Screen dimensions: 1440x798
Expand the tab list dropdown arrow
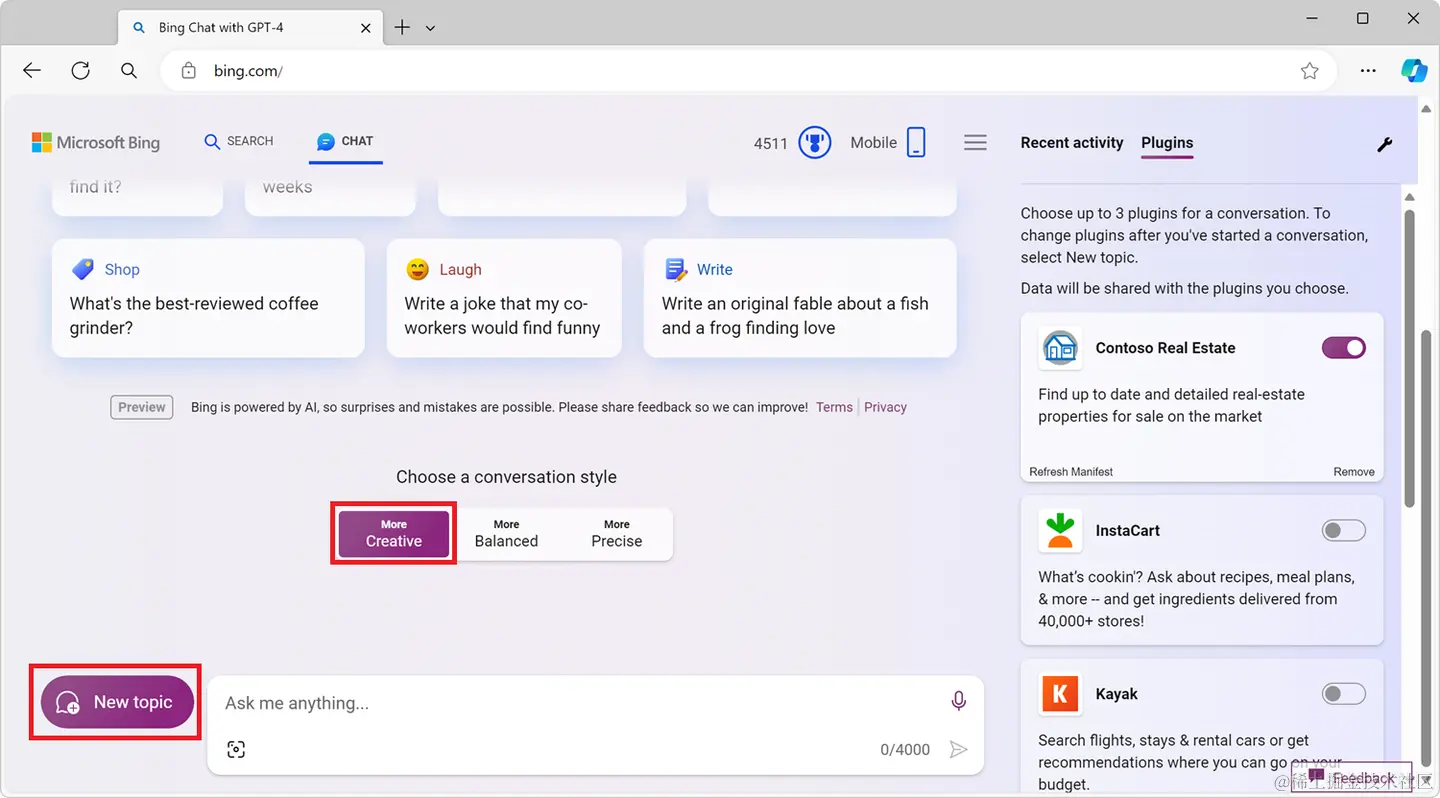[430, 28]
